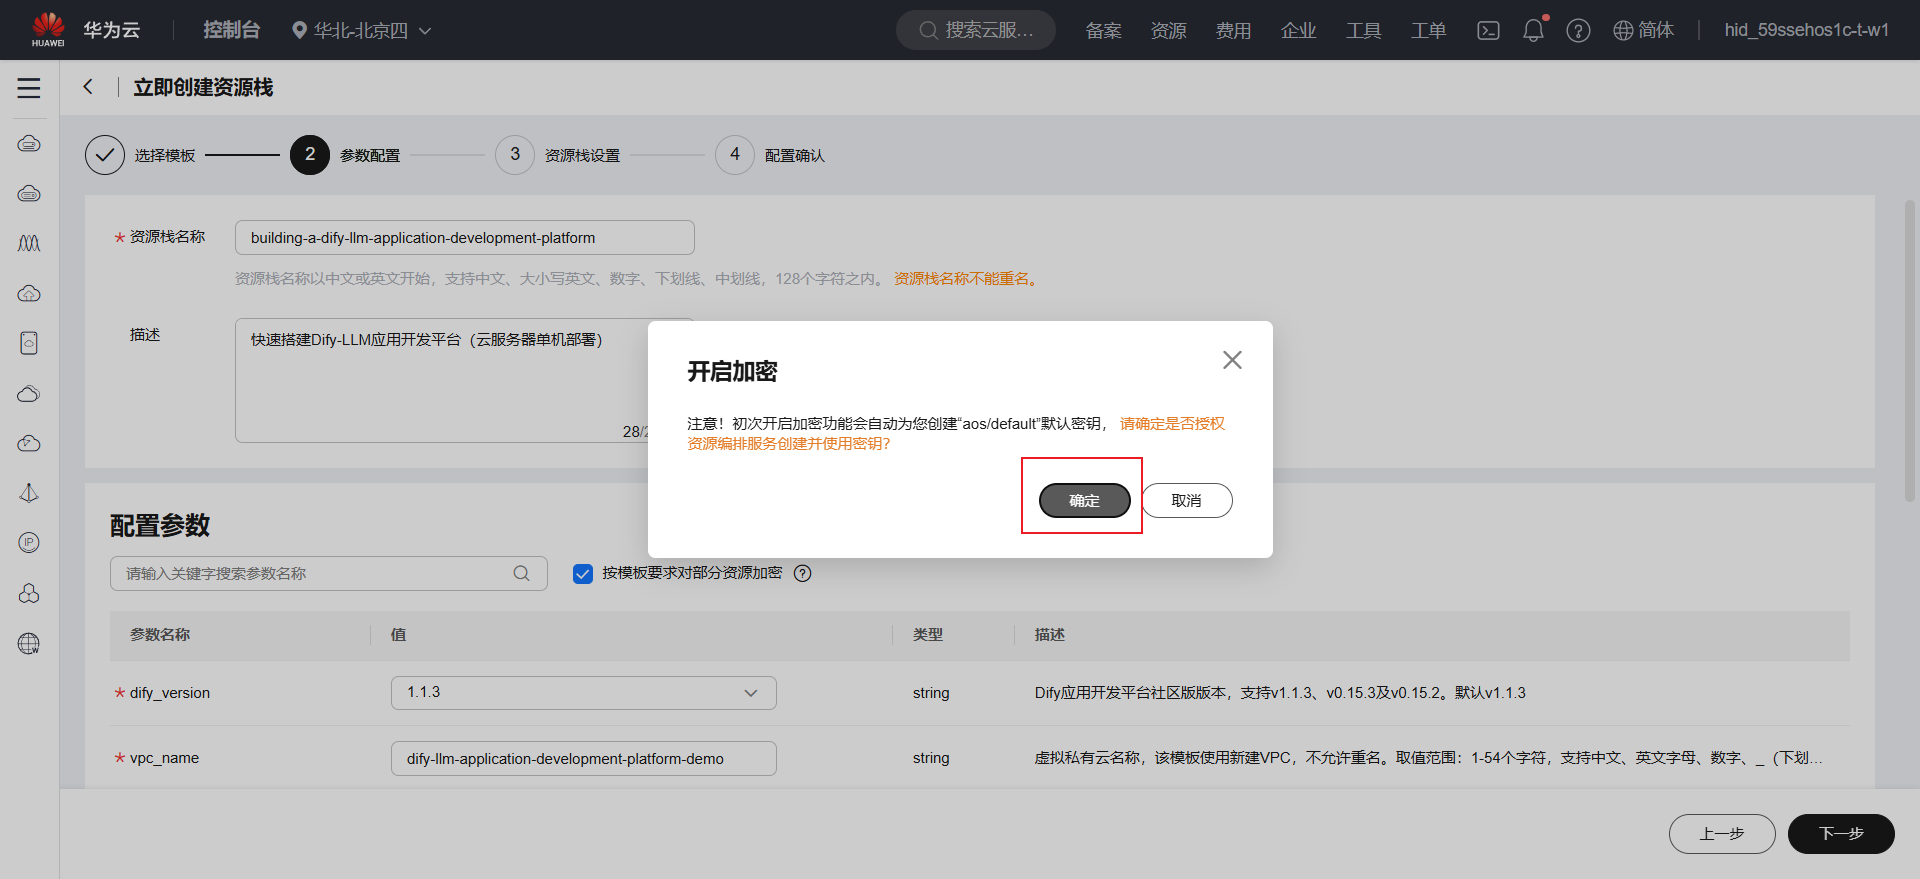Click the page vertical scrollbar

pos(1909,350)
